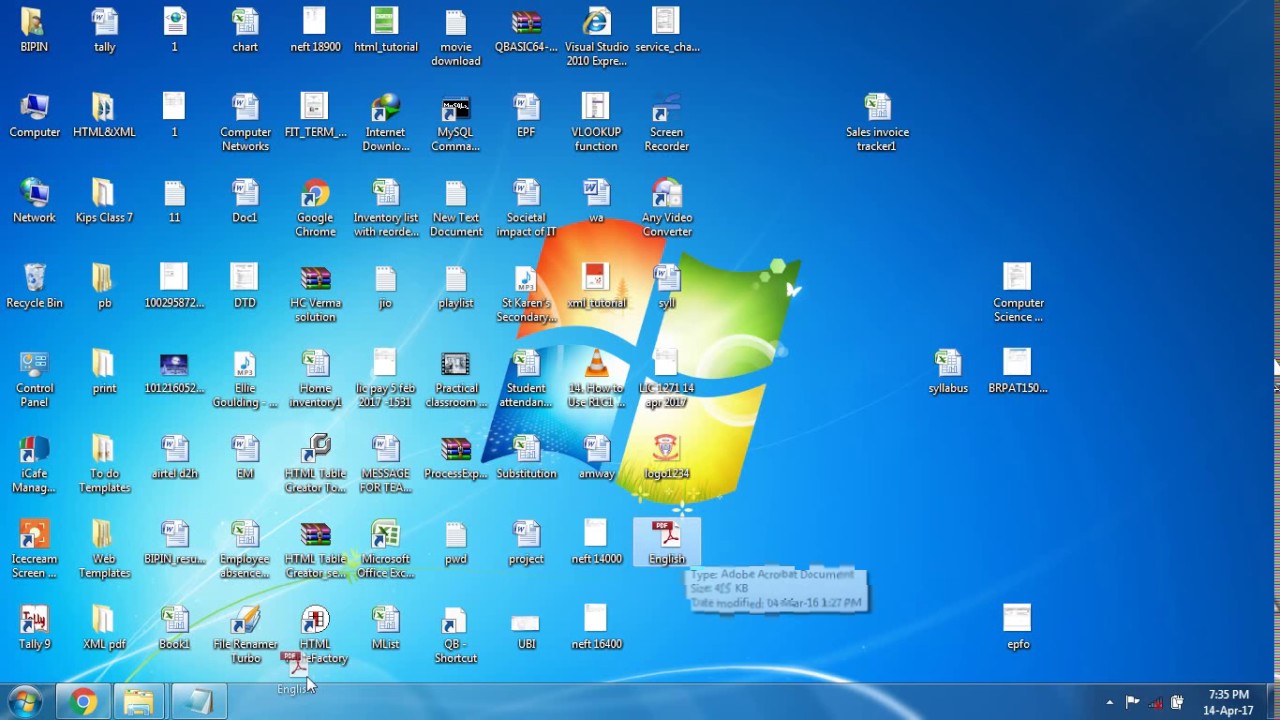This screenshot has height=720, width=1280.
Task: Select the Practical classroom video file
Action: click(x=455, y=363)
